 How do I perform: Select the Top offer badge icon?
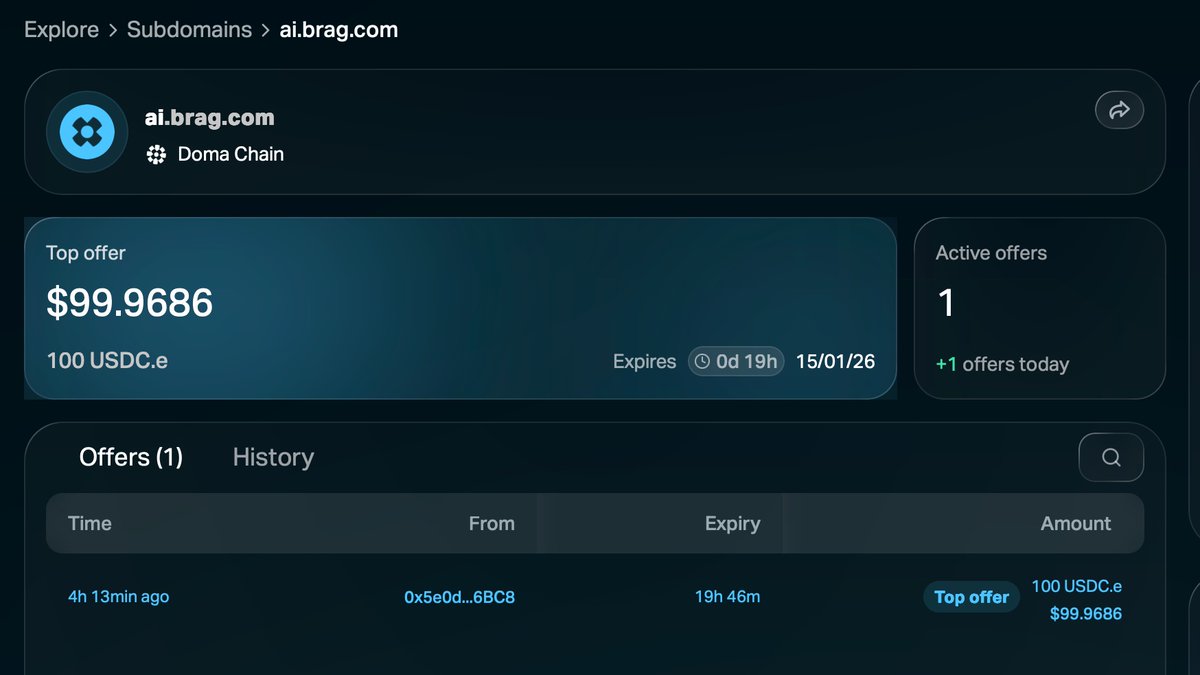pyautogui.click(x=971, y=596)
